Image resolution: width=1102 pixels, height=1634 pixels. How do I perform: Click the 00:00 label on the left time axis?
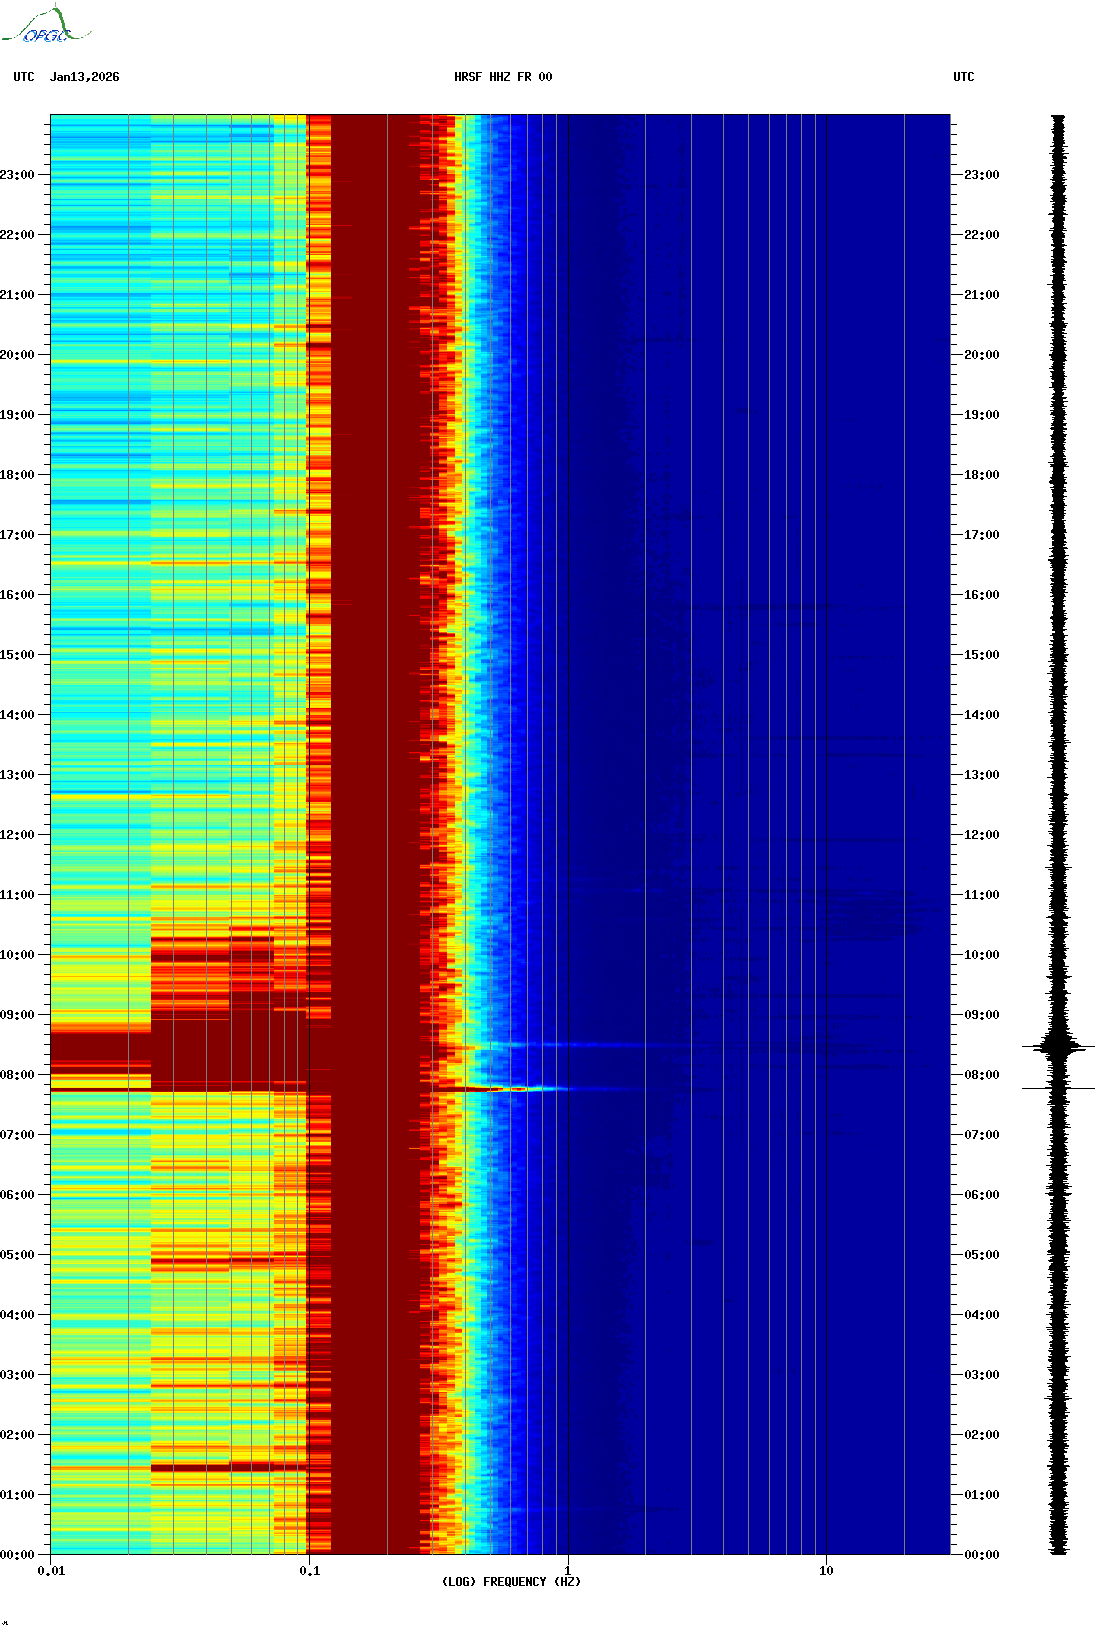[17, 1555]
